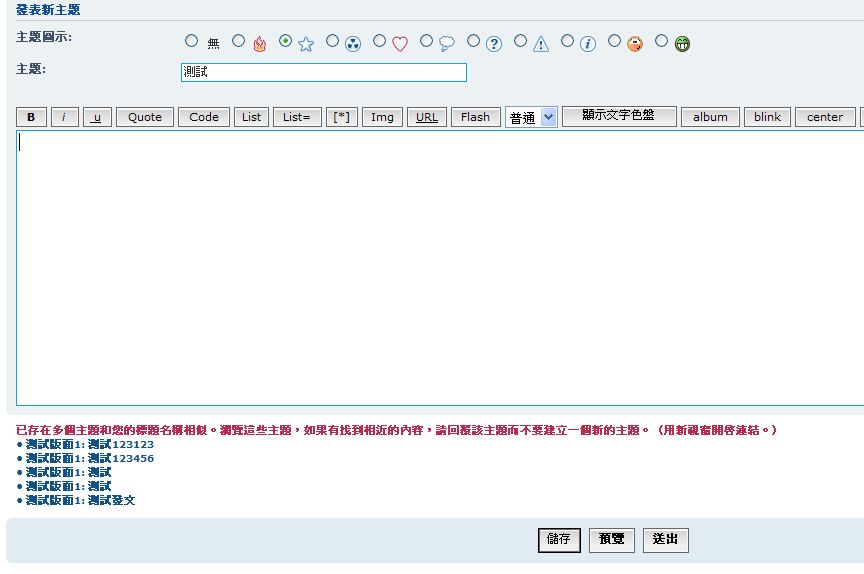Insert a URL tag from the toolbar
This screenshot has height=574, width=864.
point(427,117)
